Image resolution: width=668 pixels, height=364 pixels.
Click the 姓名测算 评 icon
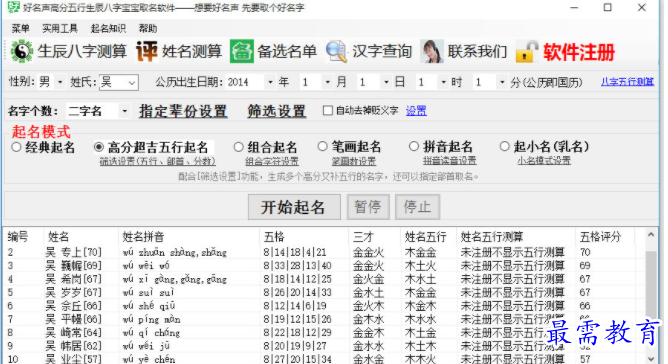(147, 51)
